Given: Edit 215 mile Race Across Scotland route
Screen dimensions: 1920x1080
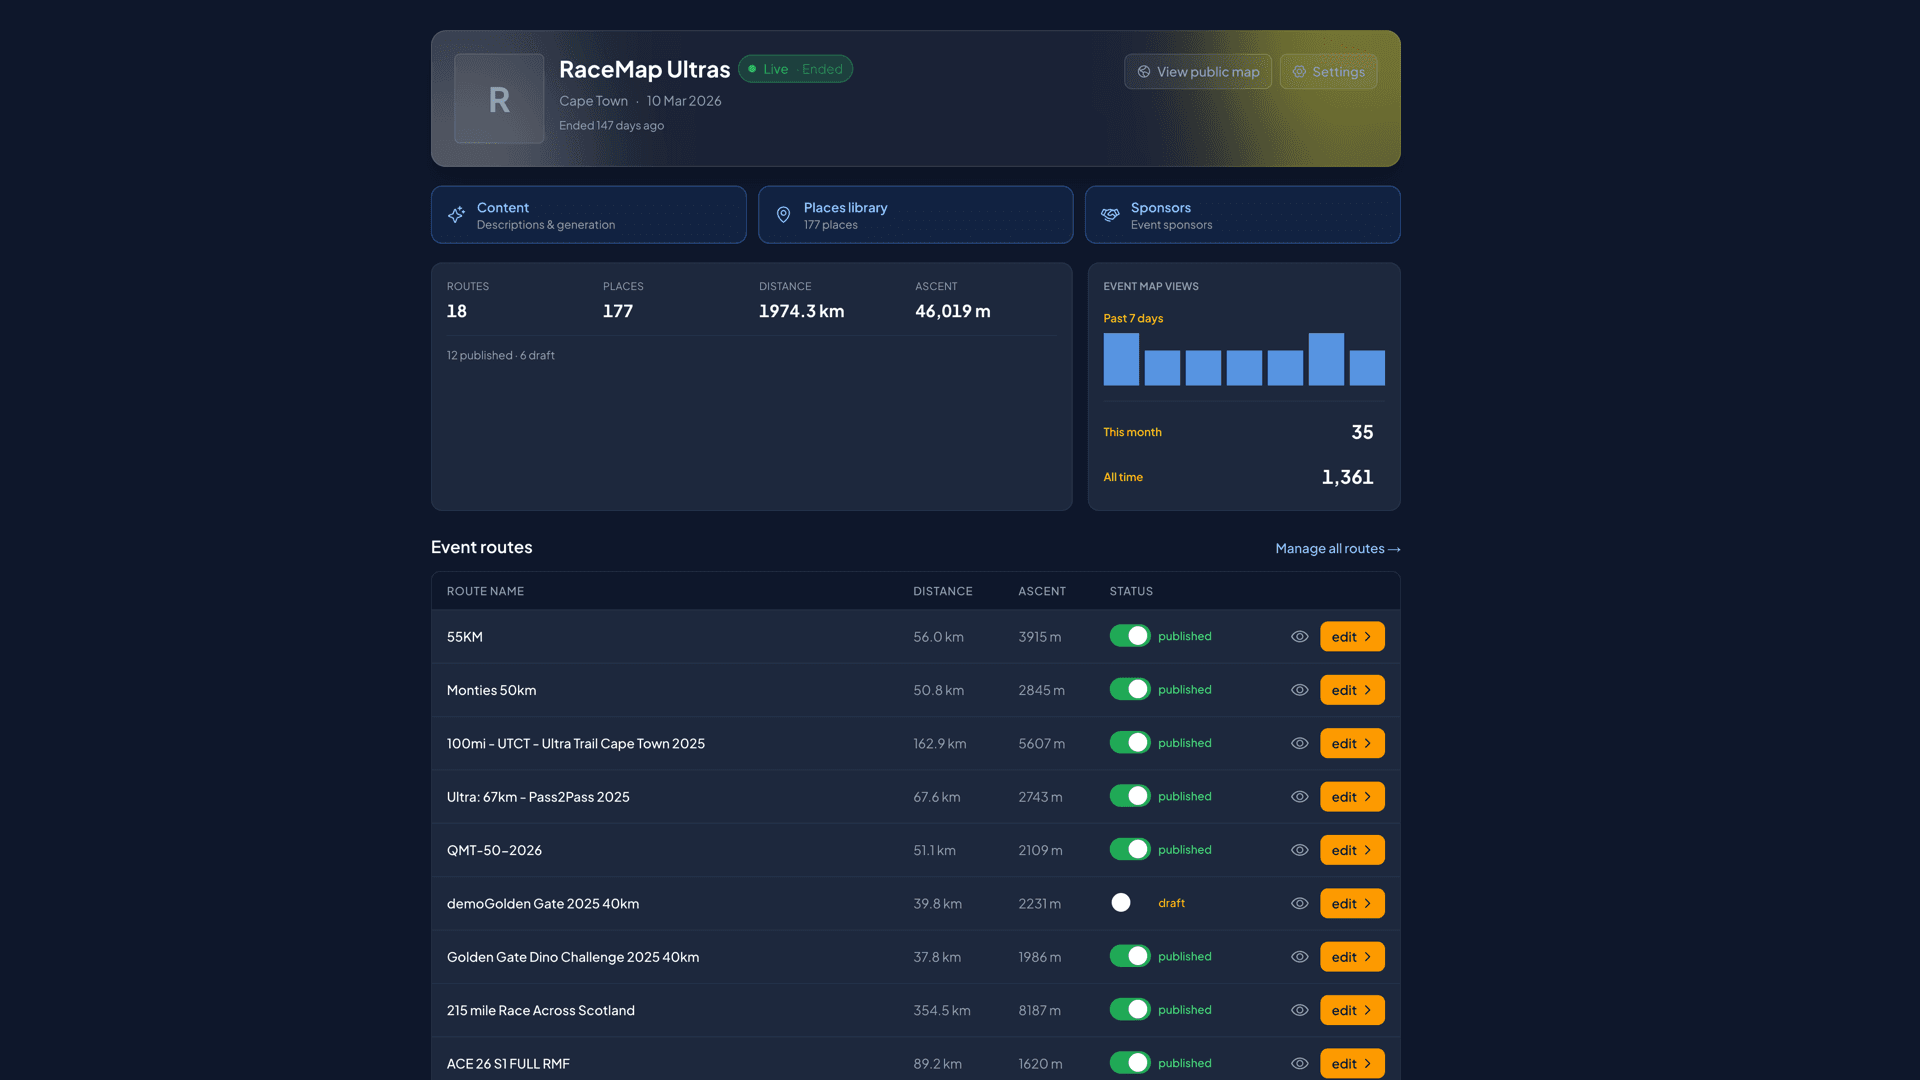Looking at the screenshot, I should click(x=1352, y=1010).
